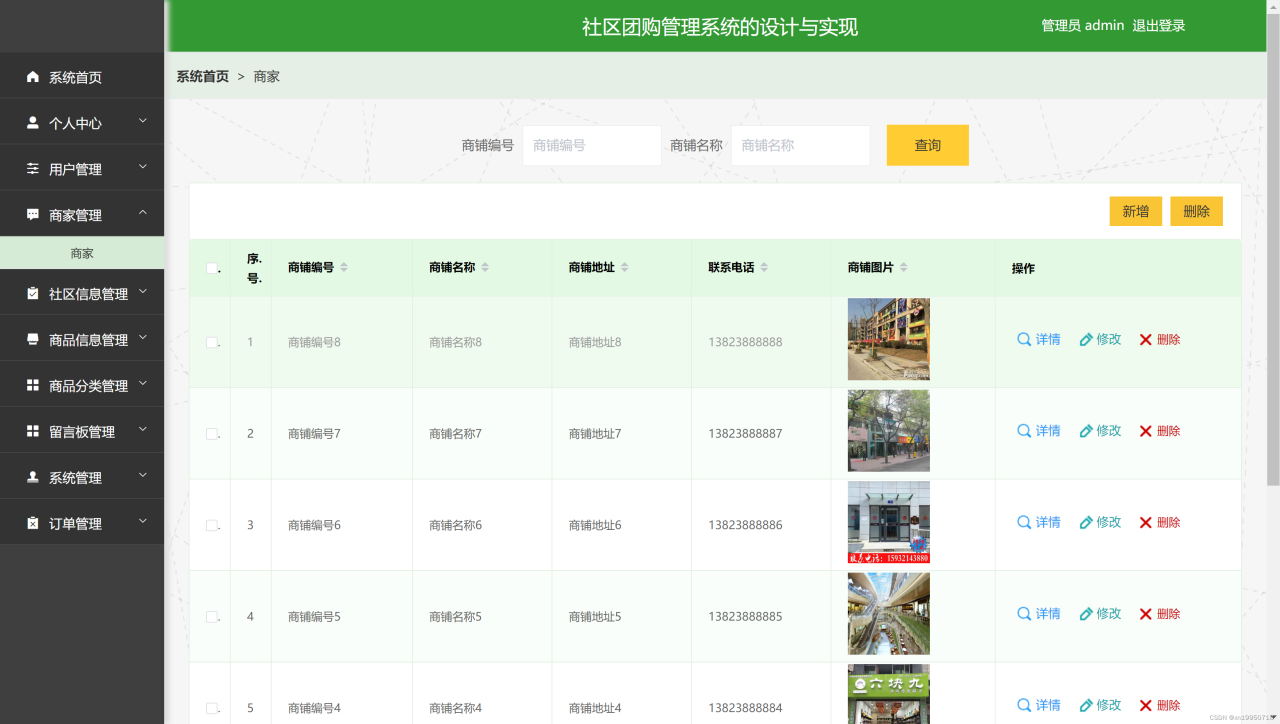Image resolution: width=1280 pixels, height=724 pixels.
Task: Click the chat icon beside 商家管理
Action: coord(33,215)
